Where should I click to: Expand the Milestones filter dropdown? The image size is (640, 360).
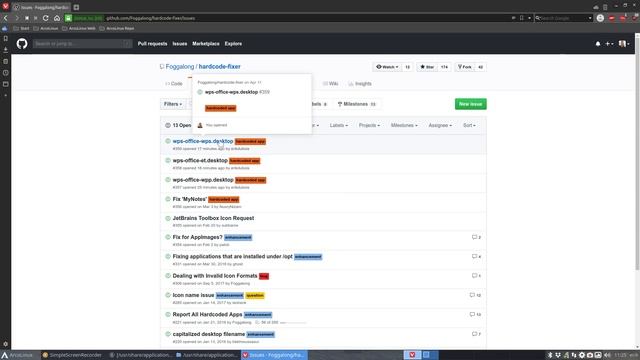pos(404,125)
